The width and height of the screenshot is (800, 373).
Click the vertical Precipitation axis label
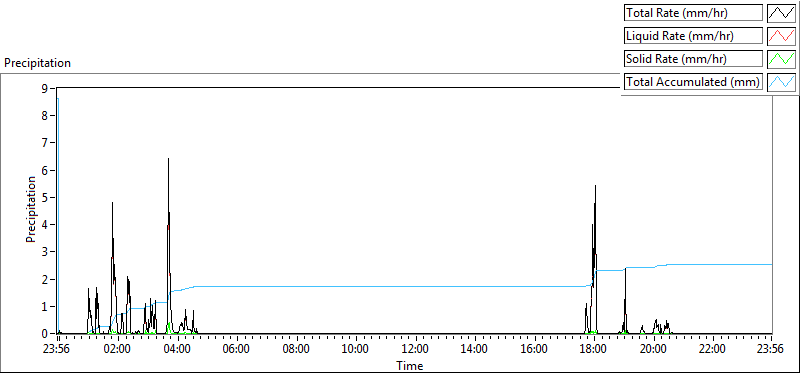31,209
